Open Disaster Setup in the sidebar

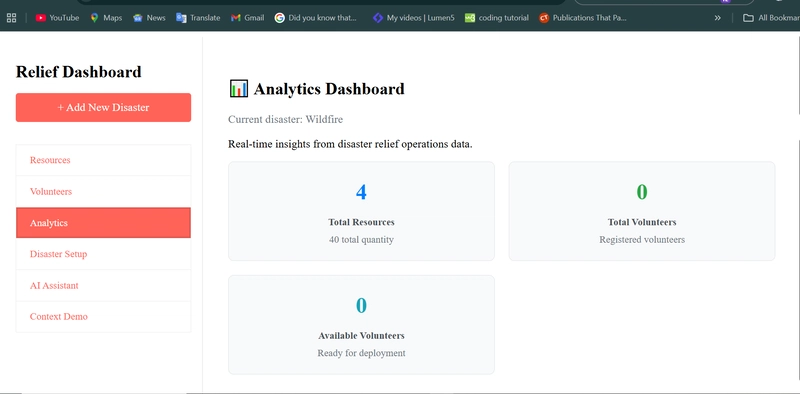coord(104,254)
